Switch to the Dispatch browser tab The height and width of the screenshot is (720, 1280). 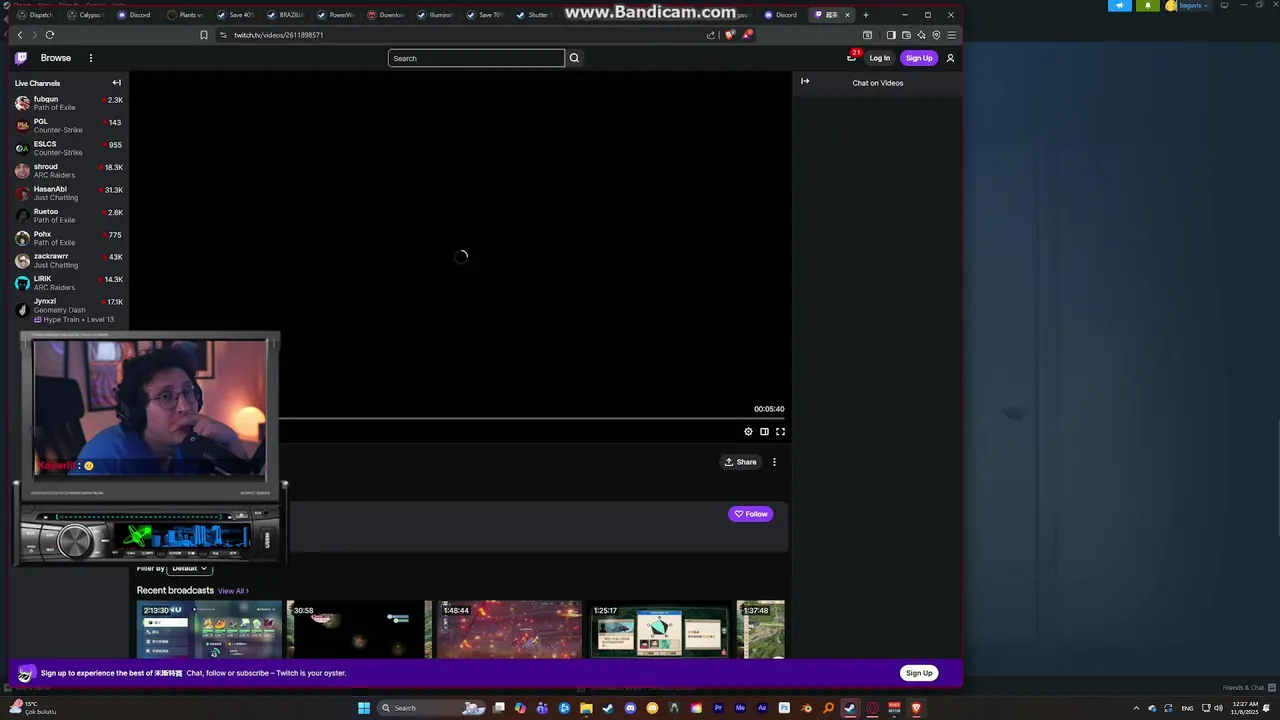[35, 15]
